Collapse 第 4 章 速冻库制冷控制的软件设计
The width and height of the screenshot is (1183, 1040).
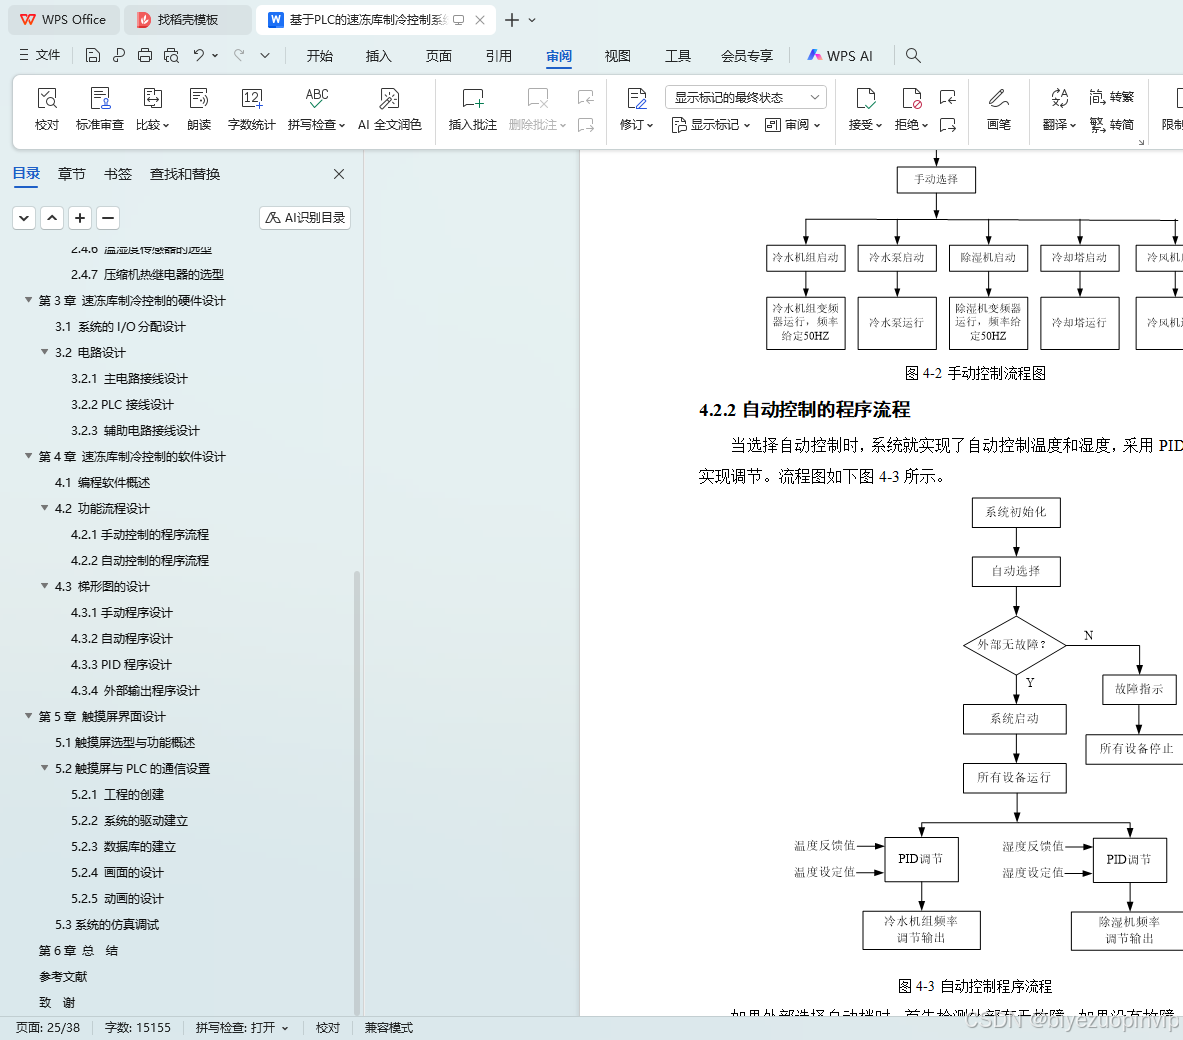(28, 456)
